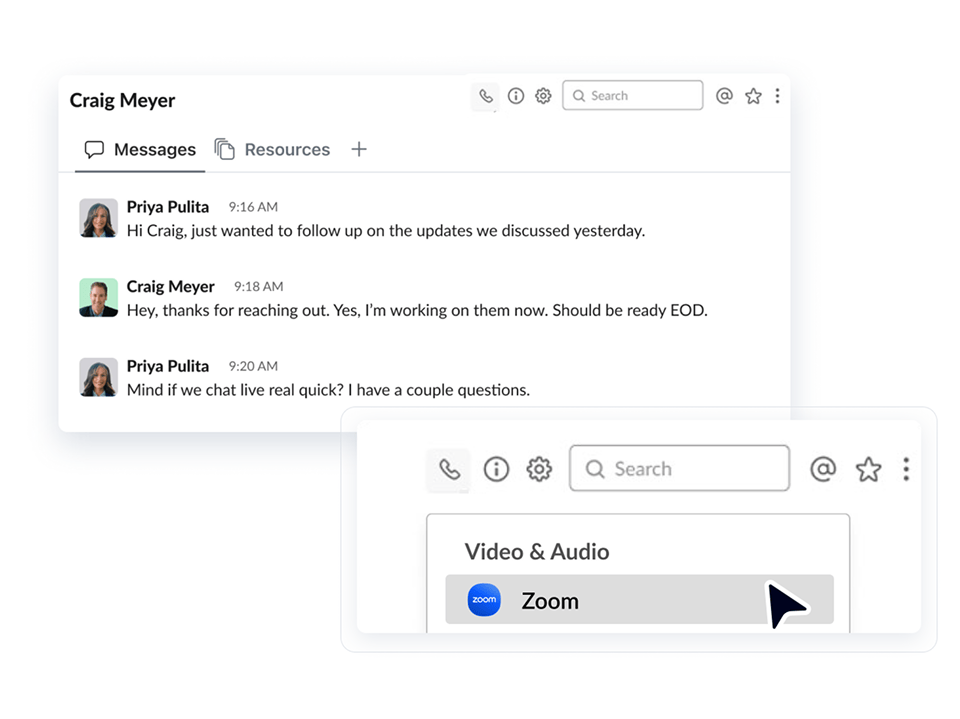This screenshot has height=719, width=960.
Task: Add a new tab with the plus icon
Action: pyautogui.click(x=359, y=150)
